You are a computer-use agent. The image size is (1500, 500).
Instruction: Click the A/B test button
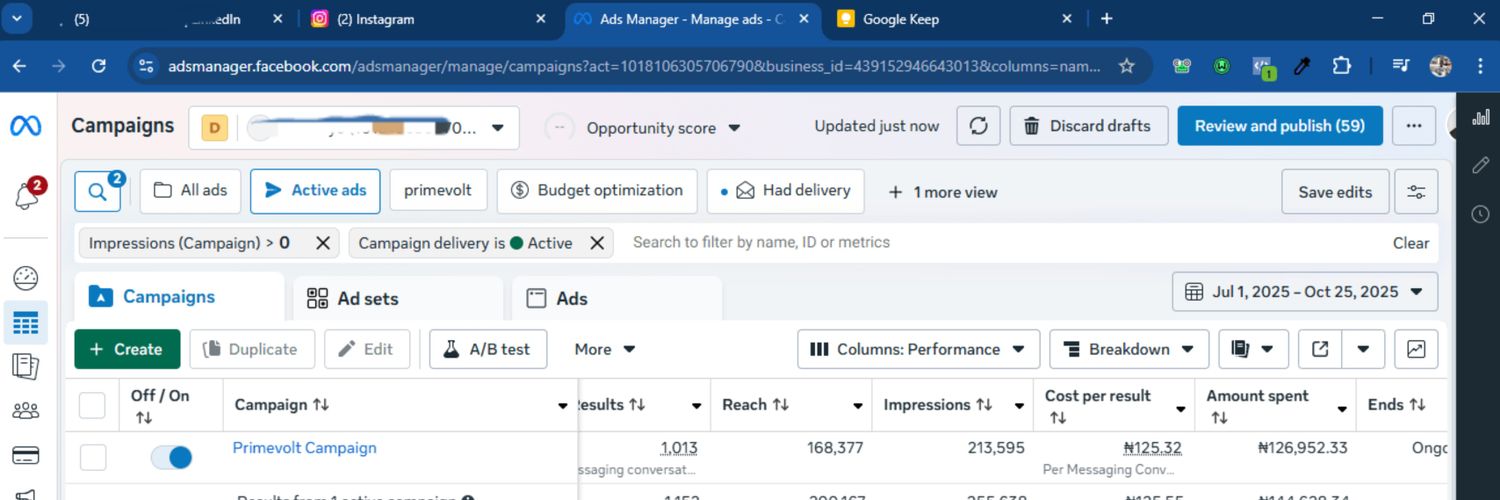pyautogui.click(x=488, y=349)
